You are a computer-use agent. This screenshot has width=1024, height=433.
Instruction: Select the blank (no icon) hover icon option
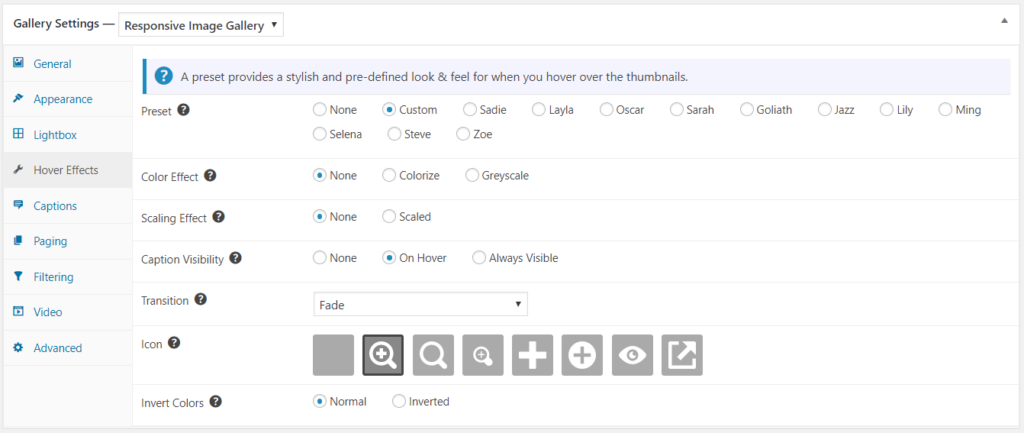pos(333,355)
